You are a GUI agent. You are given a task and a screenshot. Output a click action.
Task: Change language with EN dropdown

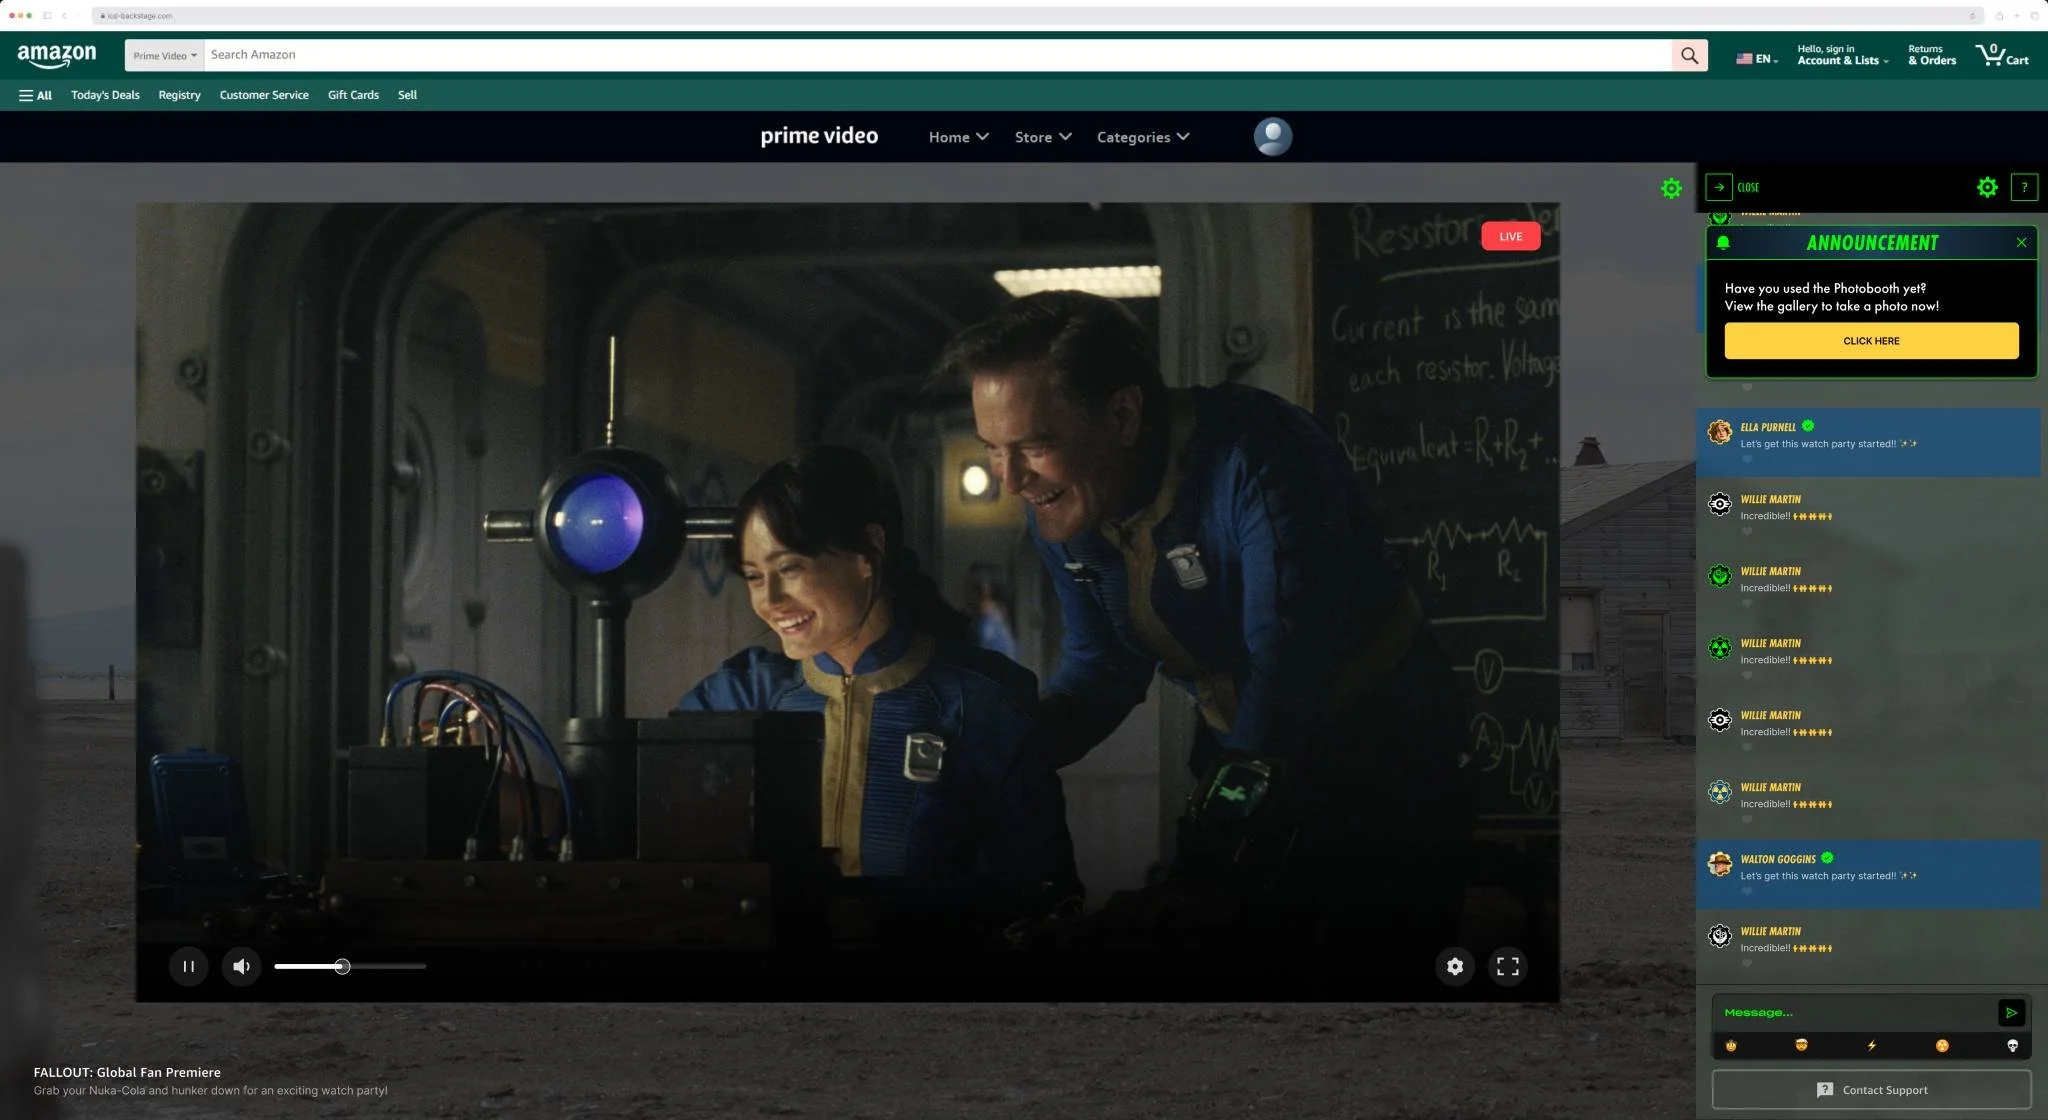1757,59
